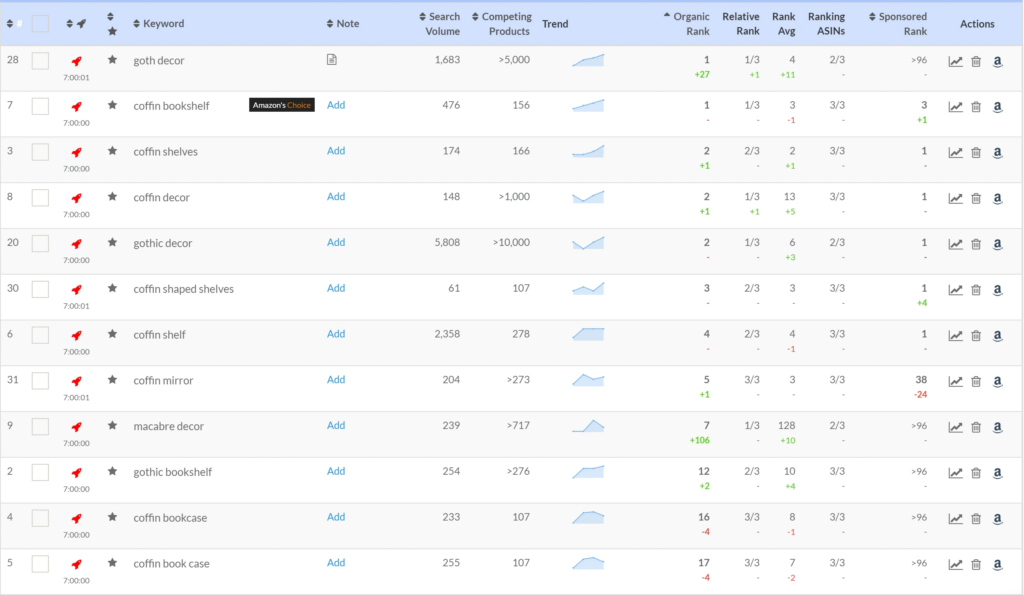The width and height of the screenshot is (1024, 595).
Task: Click the trend sparkline for coffin shelf
Action: pos(587,336)
